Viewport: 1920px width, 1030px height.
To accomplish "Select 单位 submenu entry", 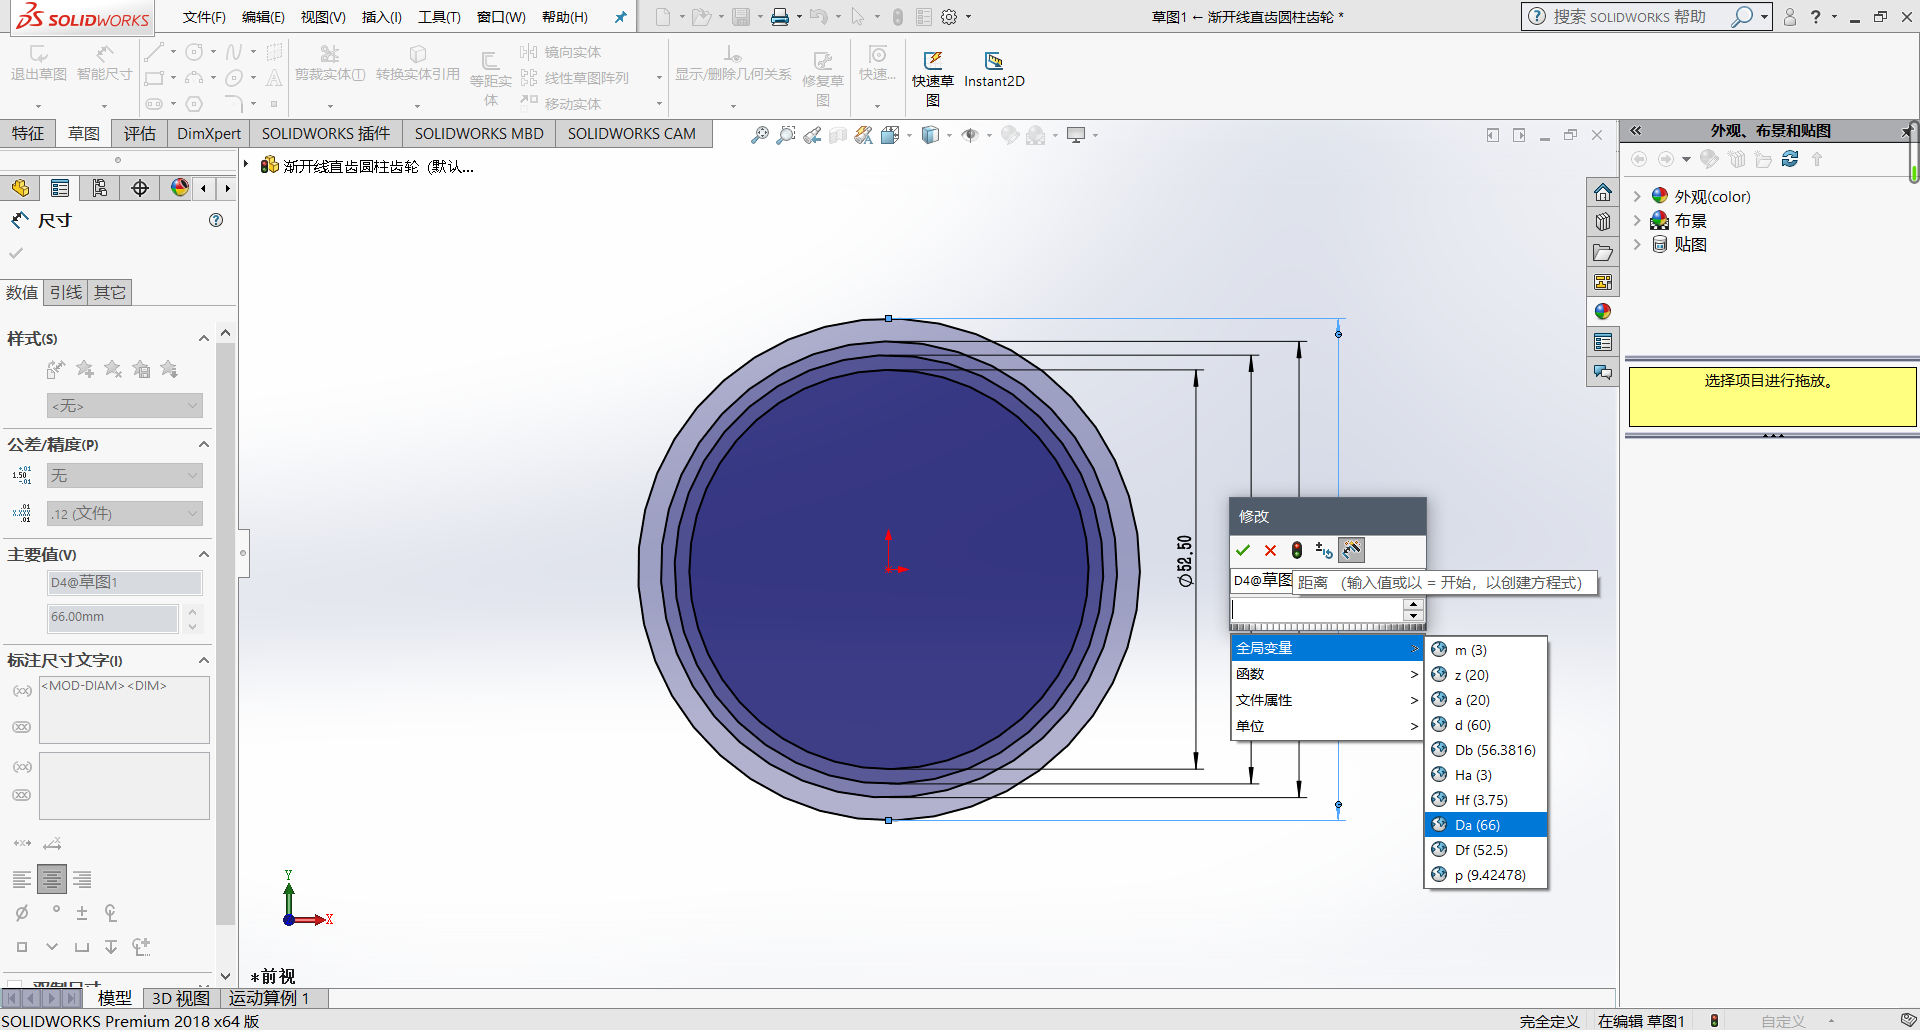I will pos(1326,726).
